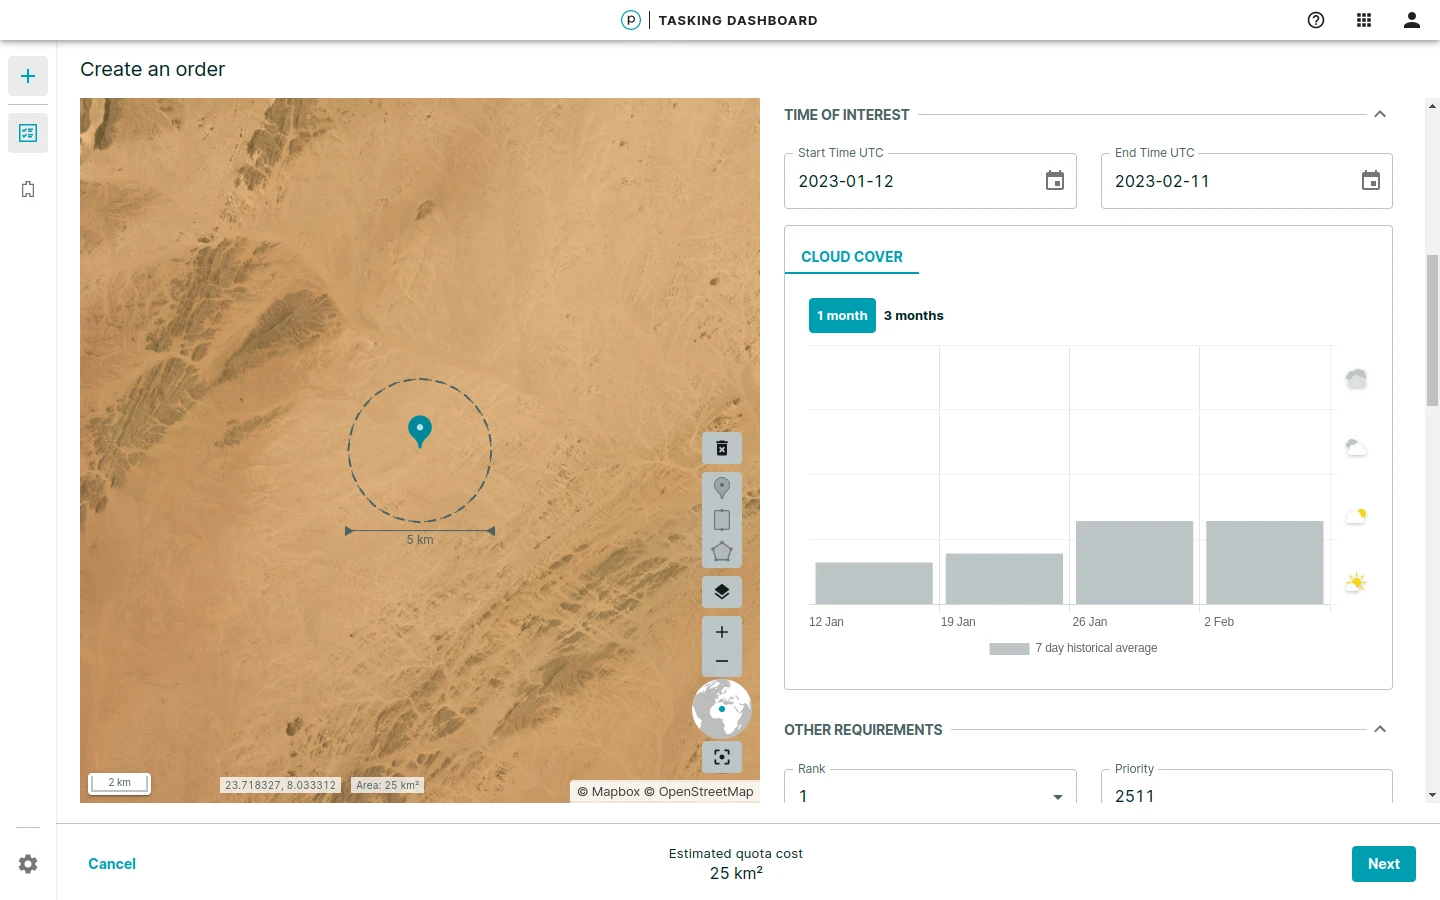Image resolution: width=1440 pixels, height=900 pixels.
Task: Click the 5 km diameter label
Action: click(x=420, y=540)
